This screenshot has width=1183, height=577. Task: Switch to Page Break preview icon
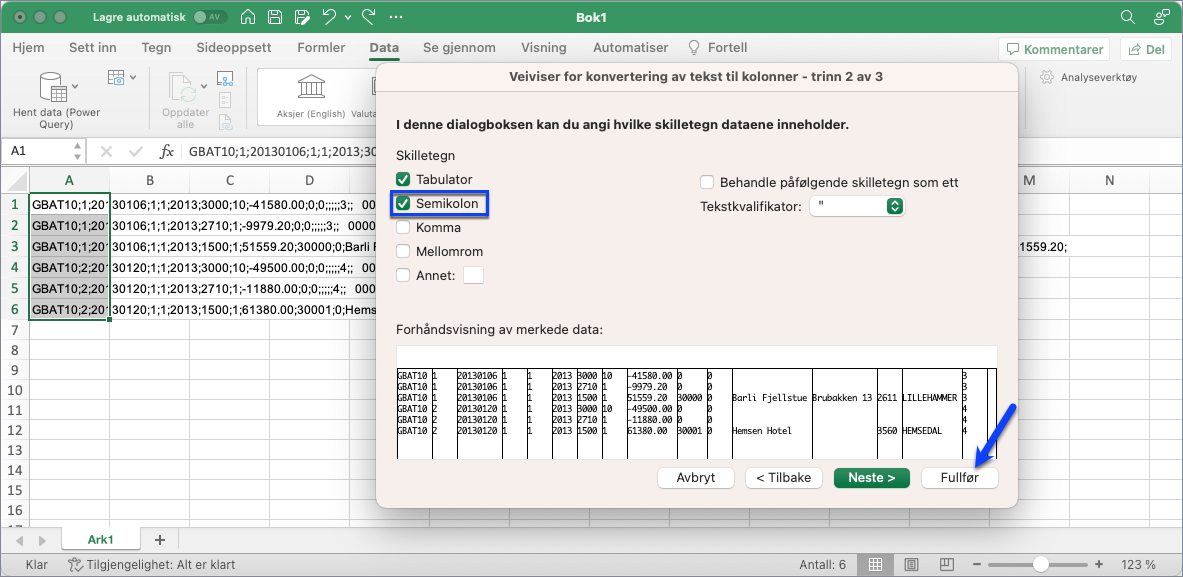pos(947,564)
